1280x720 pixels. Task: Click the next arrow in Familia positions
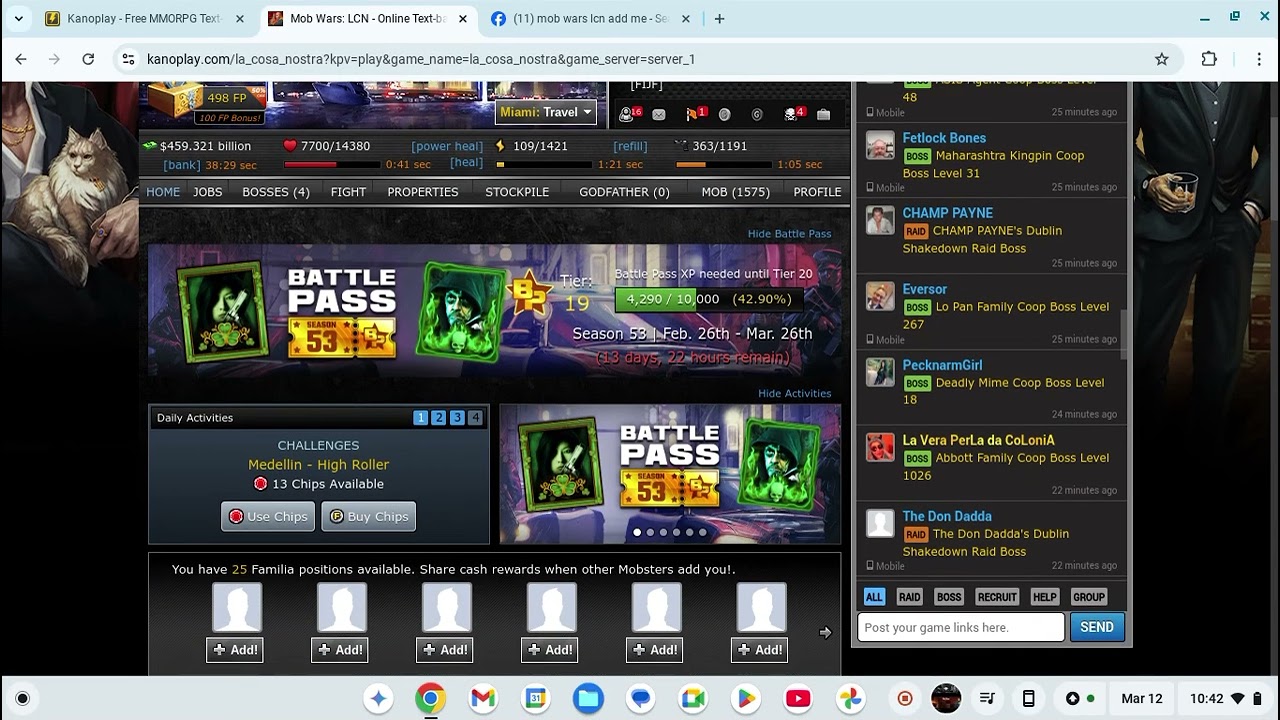pos(825,632)
